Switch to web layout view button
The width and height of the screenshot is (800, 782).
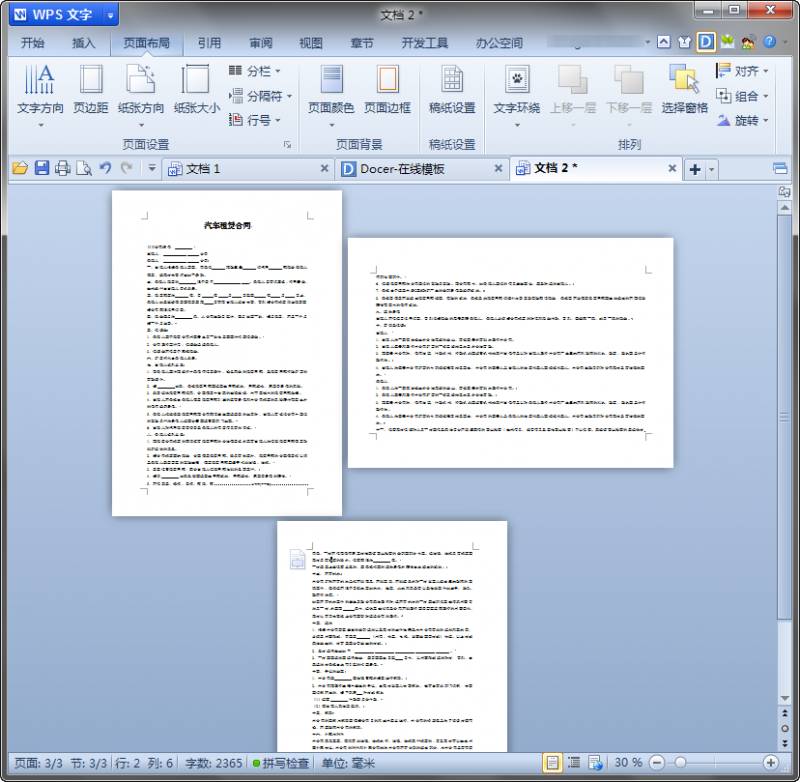pyautogui.click(x=595, y=763)
